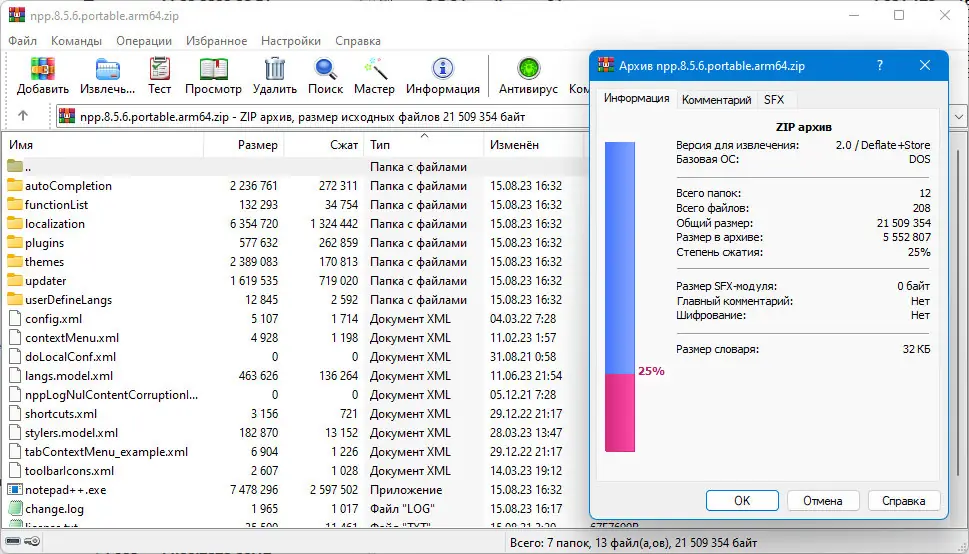This screenshot has width=969, height=554.
Task: Click the WinRAR icon in main title bar
Action: 17,16
